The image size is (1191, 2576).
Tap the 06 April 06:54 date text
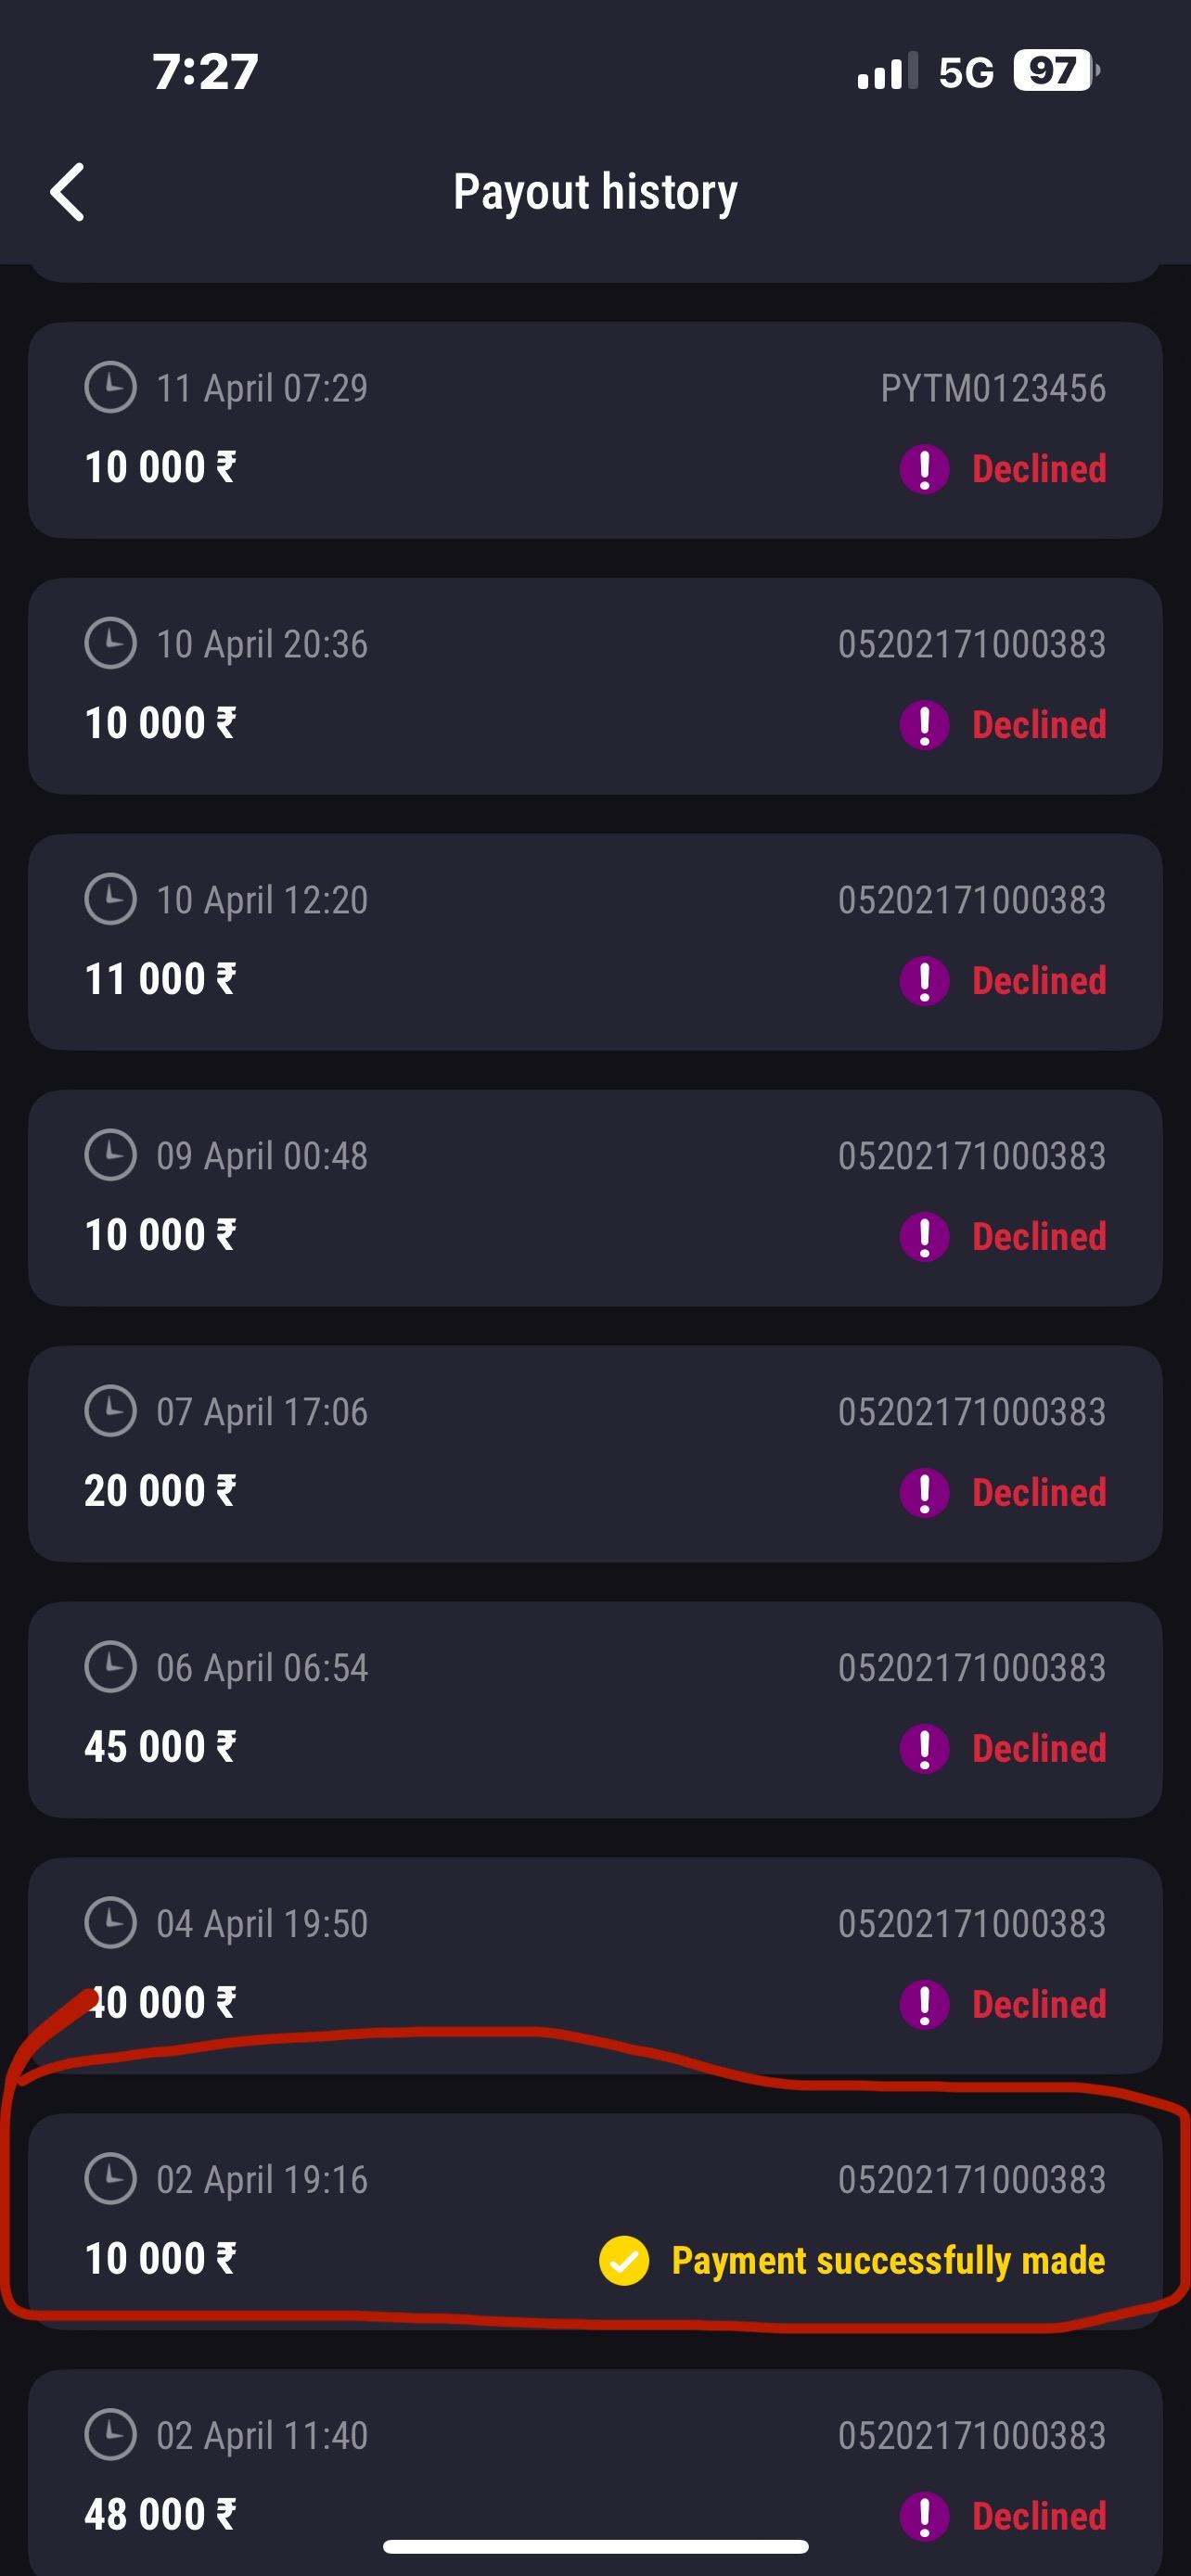coord(262,1668)
